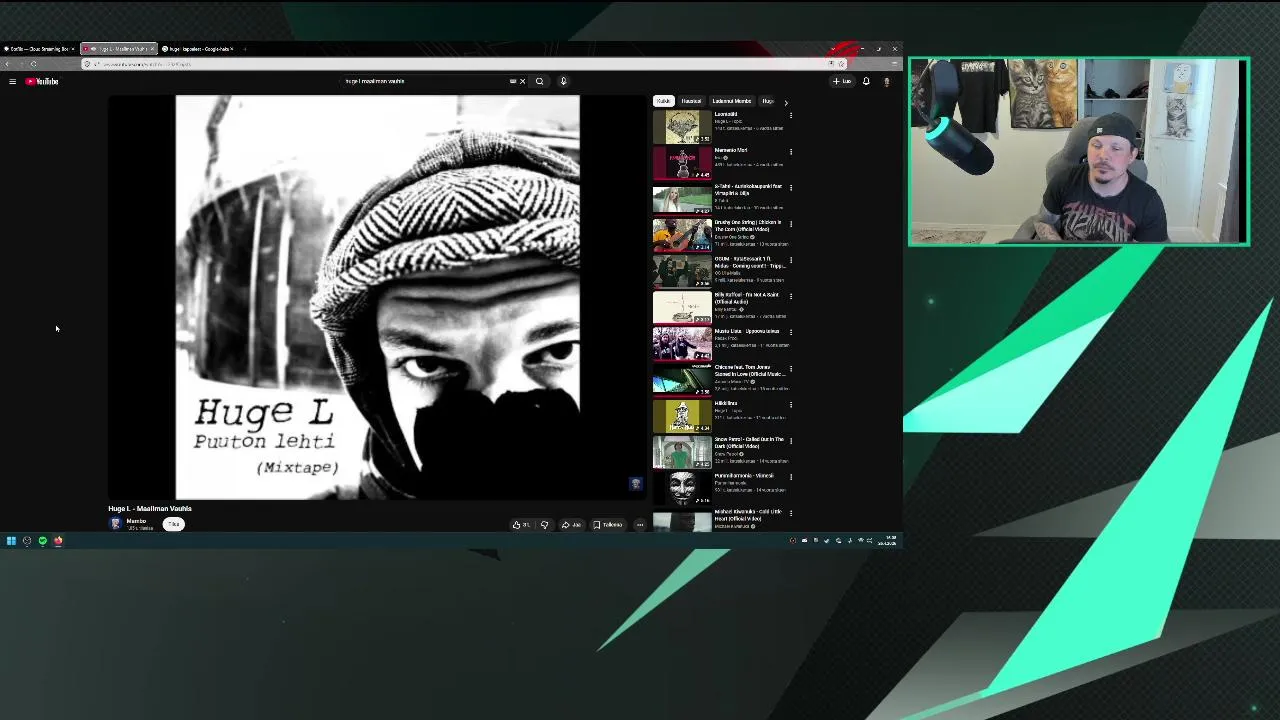Like the video with thumbs up

coord(521,525)
